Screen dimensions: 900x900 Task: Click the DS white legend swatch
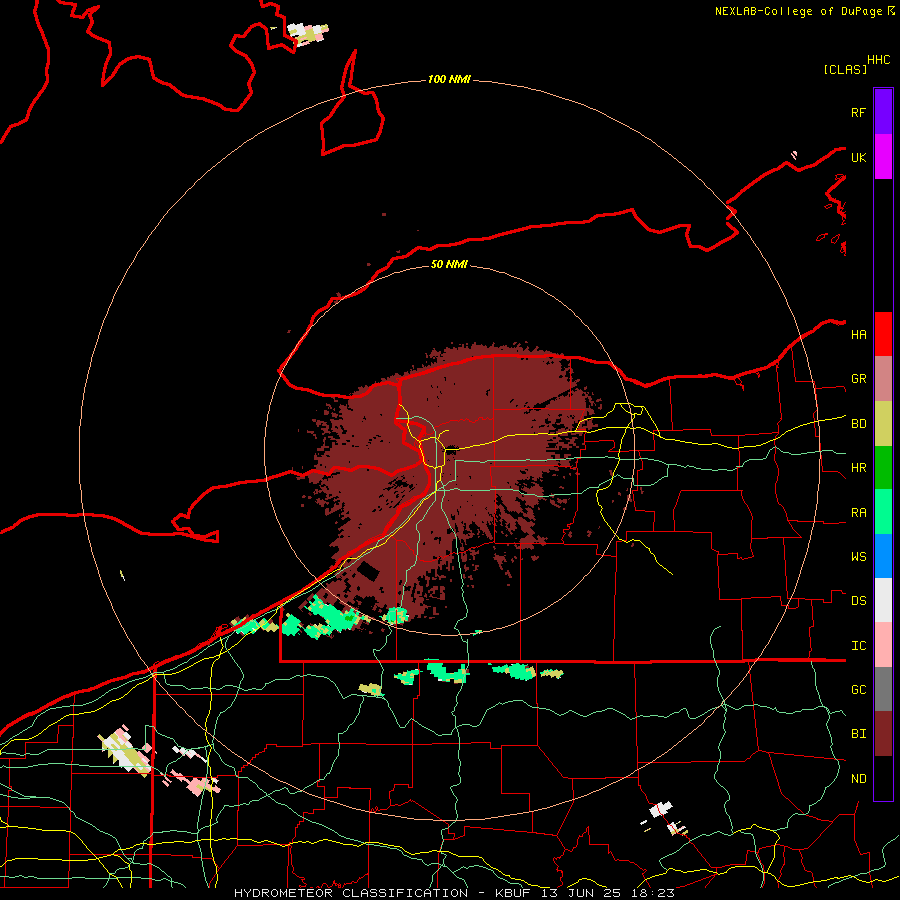883,600
